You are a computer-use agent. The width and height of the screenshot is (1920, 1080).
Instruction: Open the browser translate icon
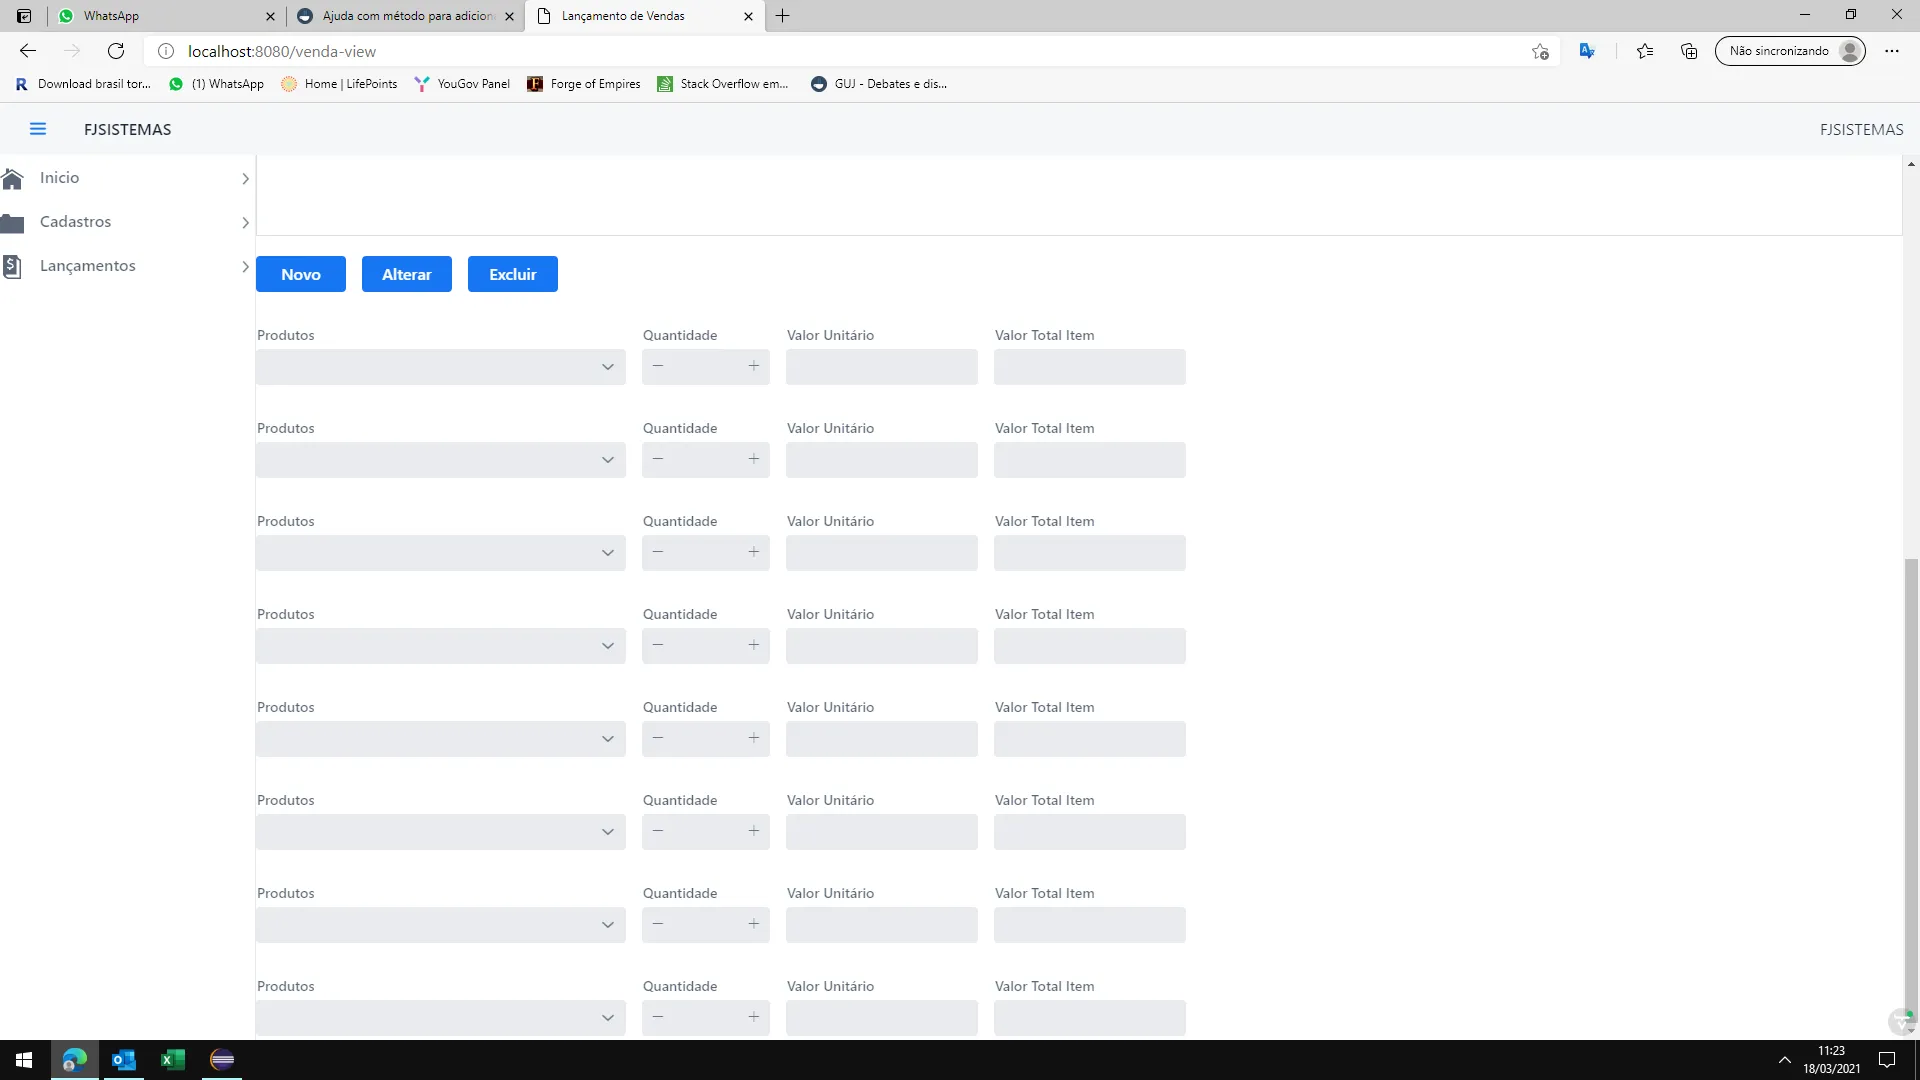click(x=1587, y=51)
